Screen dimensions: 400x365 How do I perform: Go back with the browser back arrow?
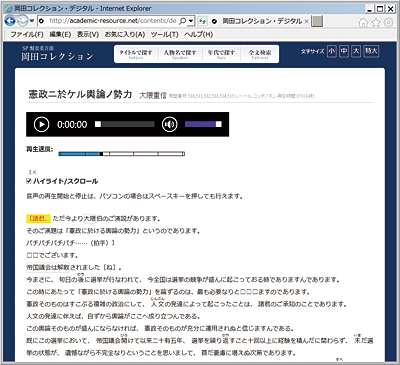(10, 21)
